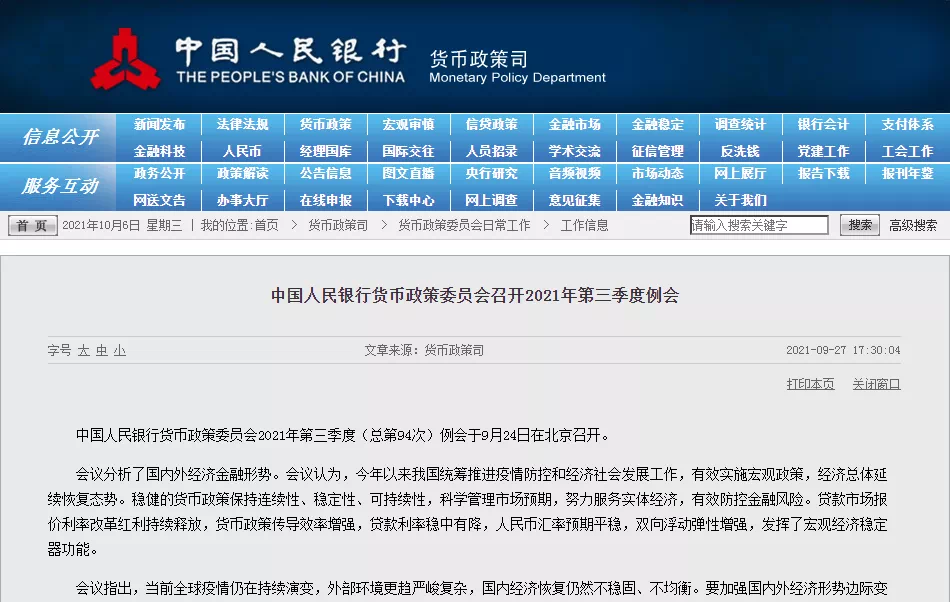Go to 支付体系 section
This screenshot has height=602, width=950.
click(907, 124)
